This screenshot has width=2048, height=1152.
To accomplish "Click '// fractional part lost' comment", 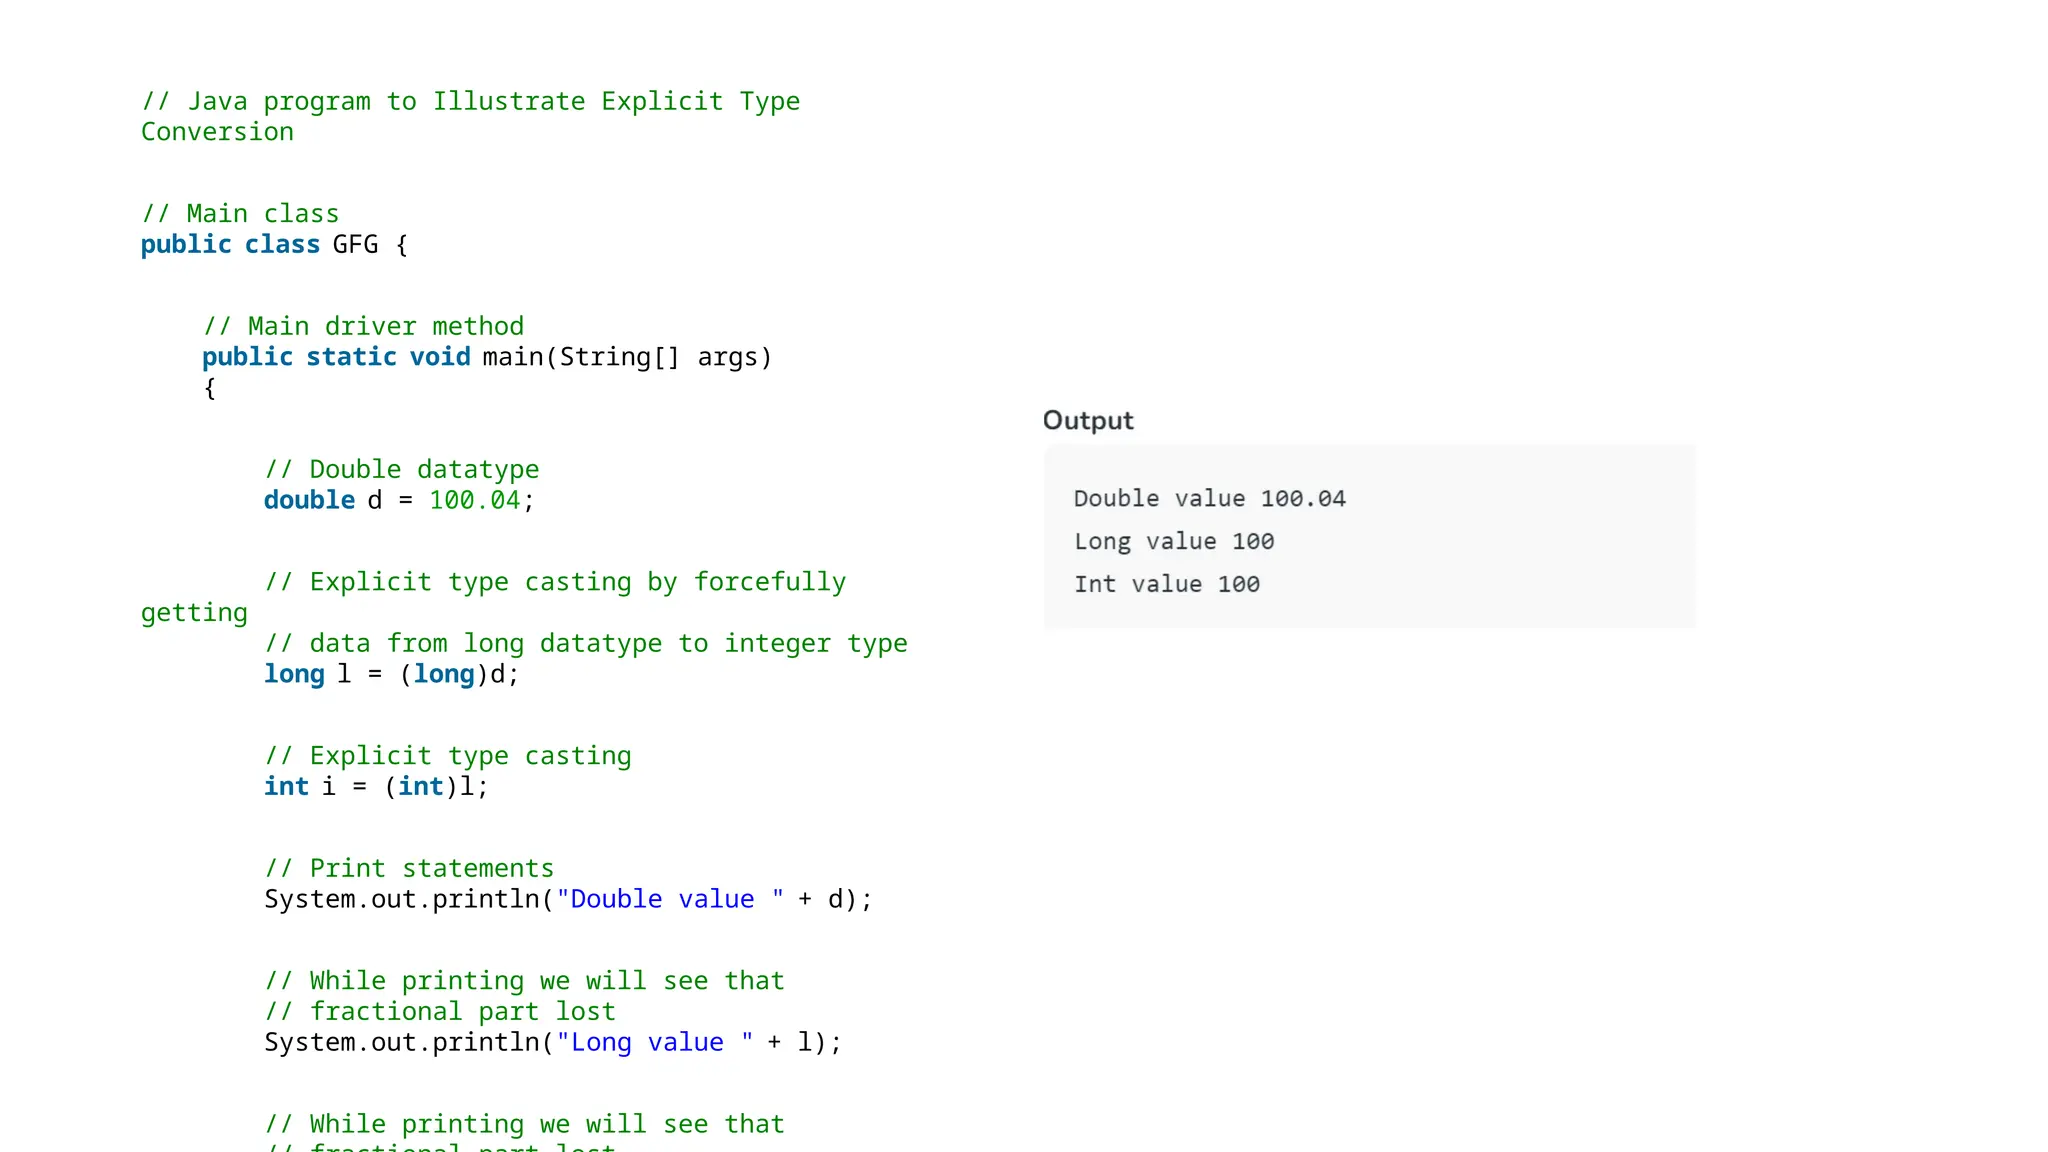I will [x=440, y=1012].
